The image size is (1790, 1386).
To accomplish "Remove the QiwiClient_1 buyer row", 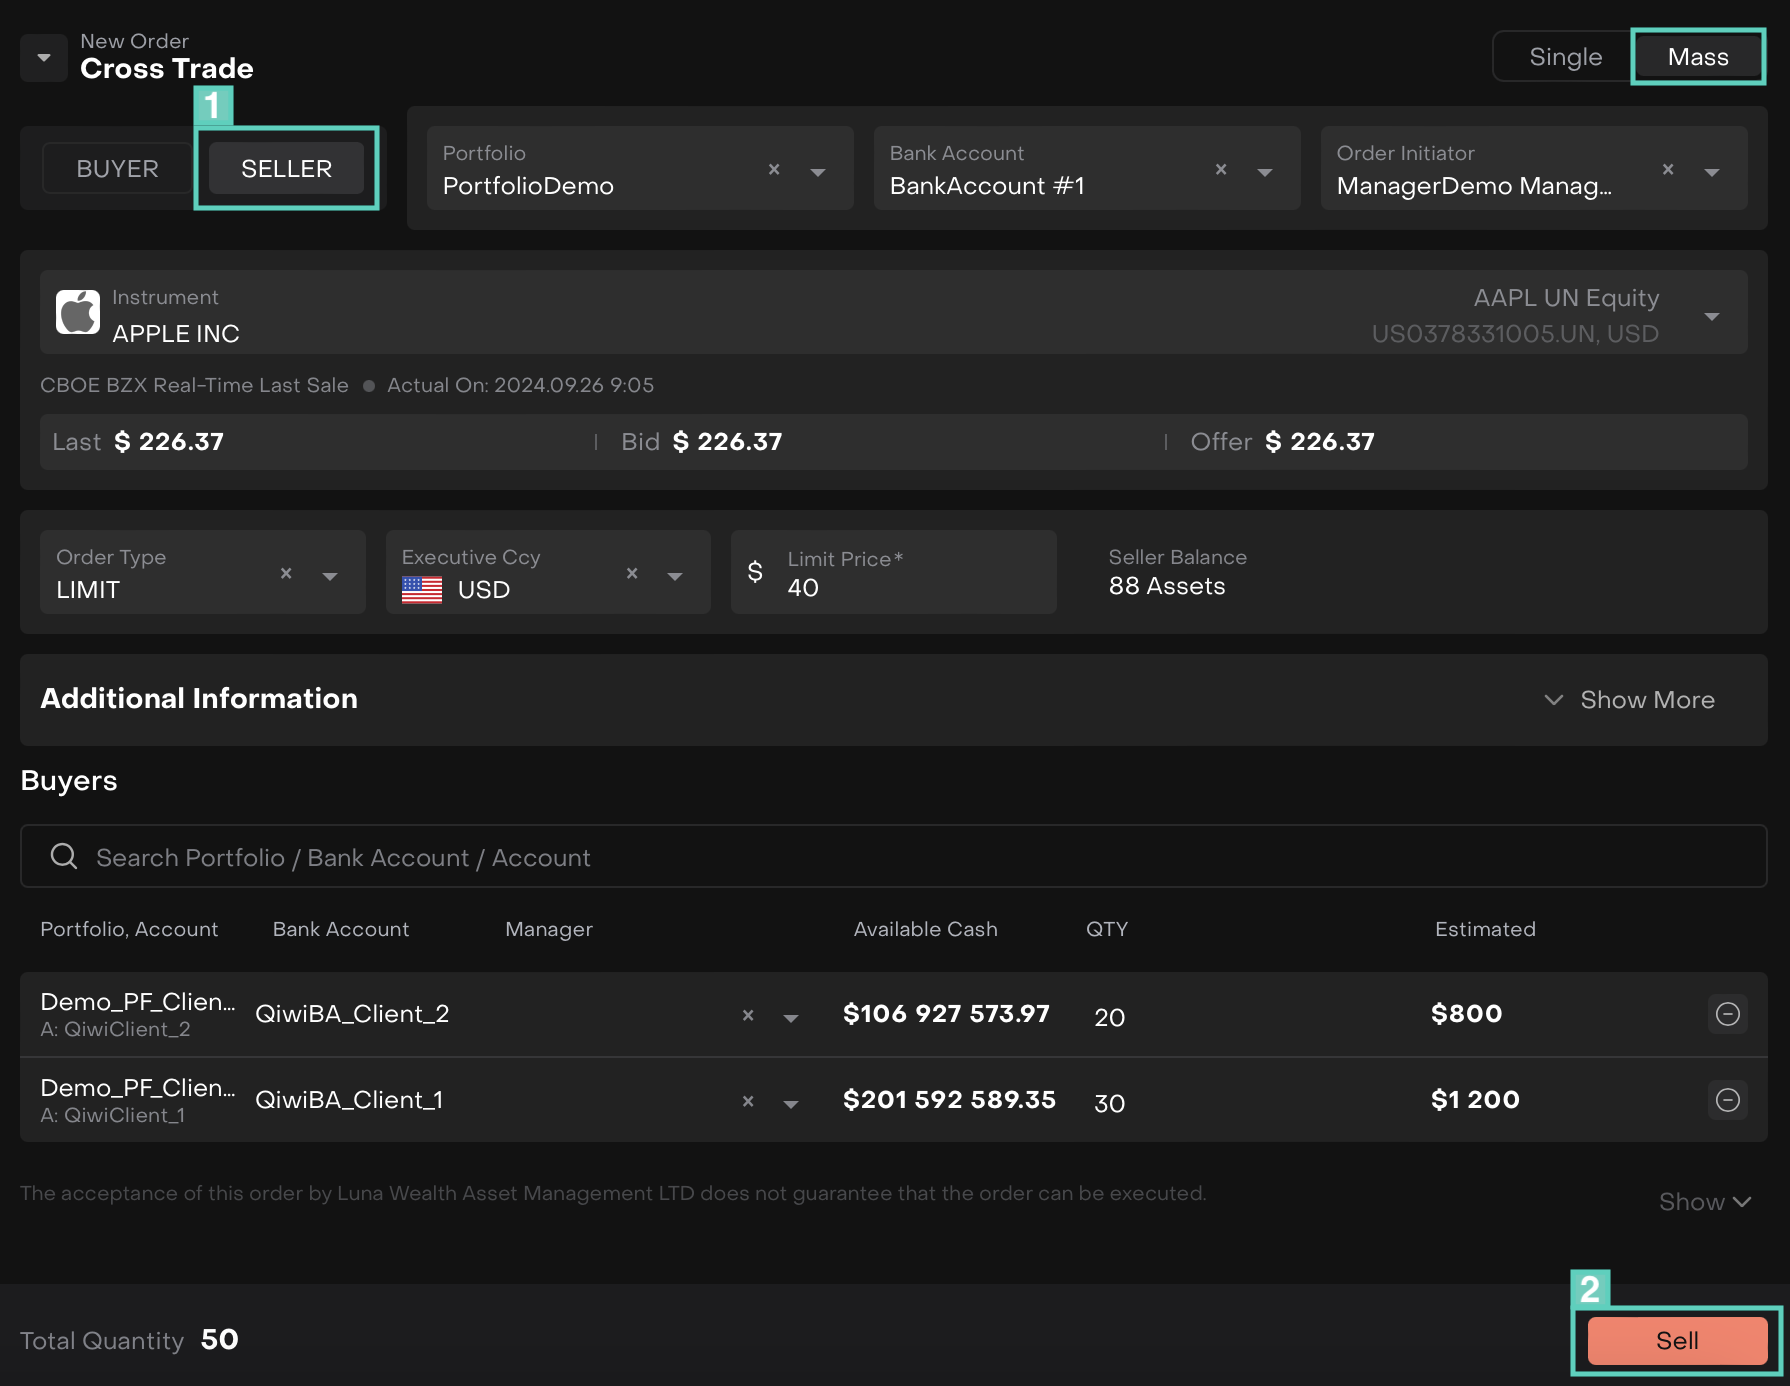I will point(1727,1100).
